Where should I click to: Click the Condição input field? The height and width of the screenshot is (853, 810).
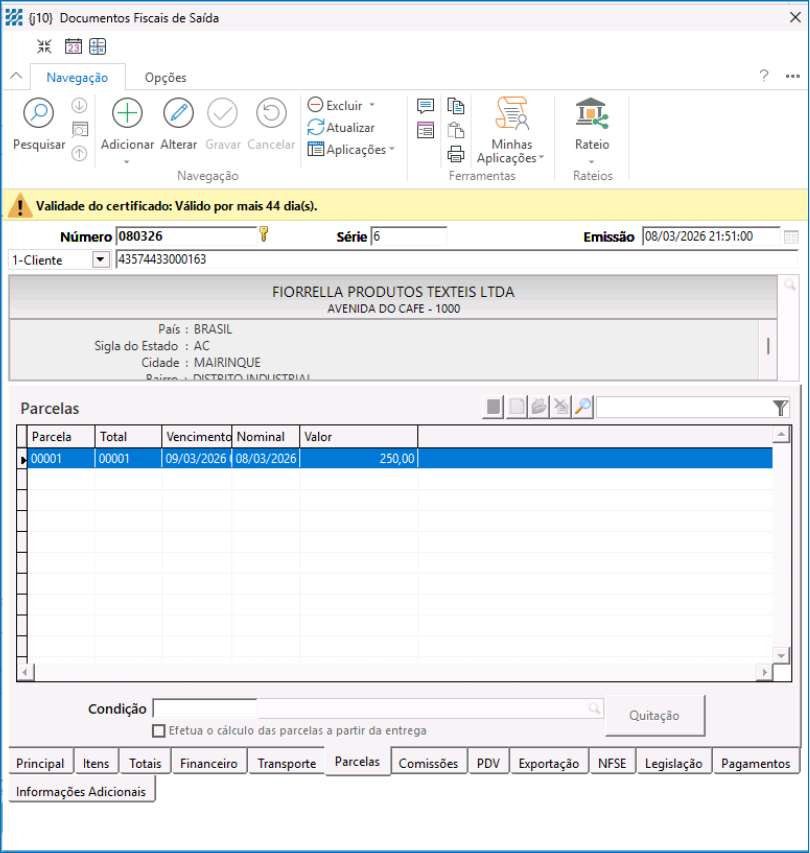pyautogui.click(x=204, y=709)
